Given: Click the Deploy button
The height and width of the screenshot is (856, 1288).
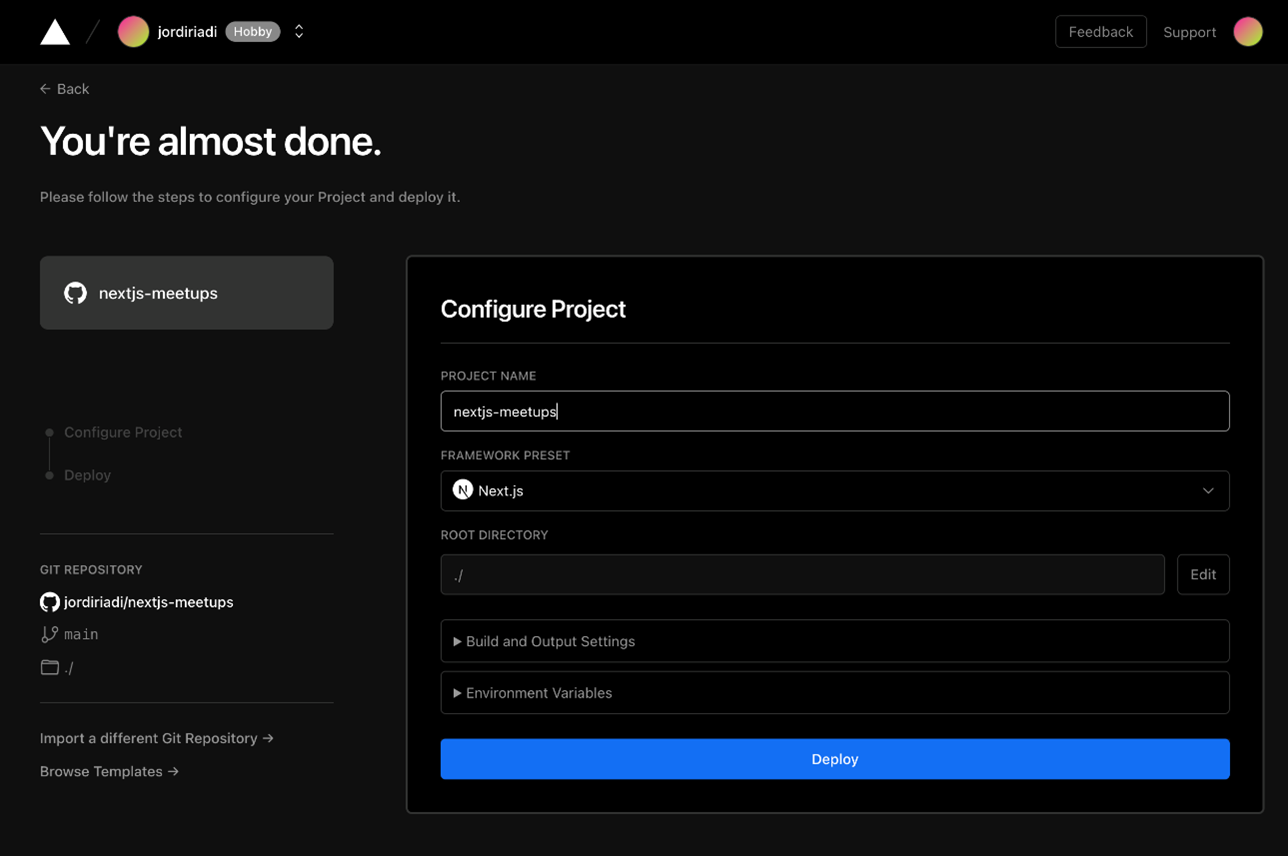Looking at the screenshot, I should pyautogui.click(x=835, y=759).
